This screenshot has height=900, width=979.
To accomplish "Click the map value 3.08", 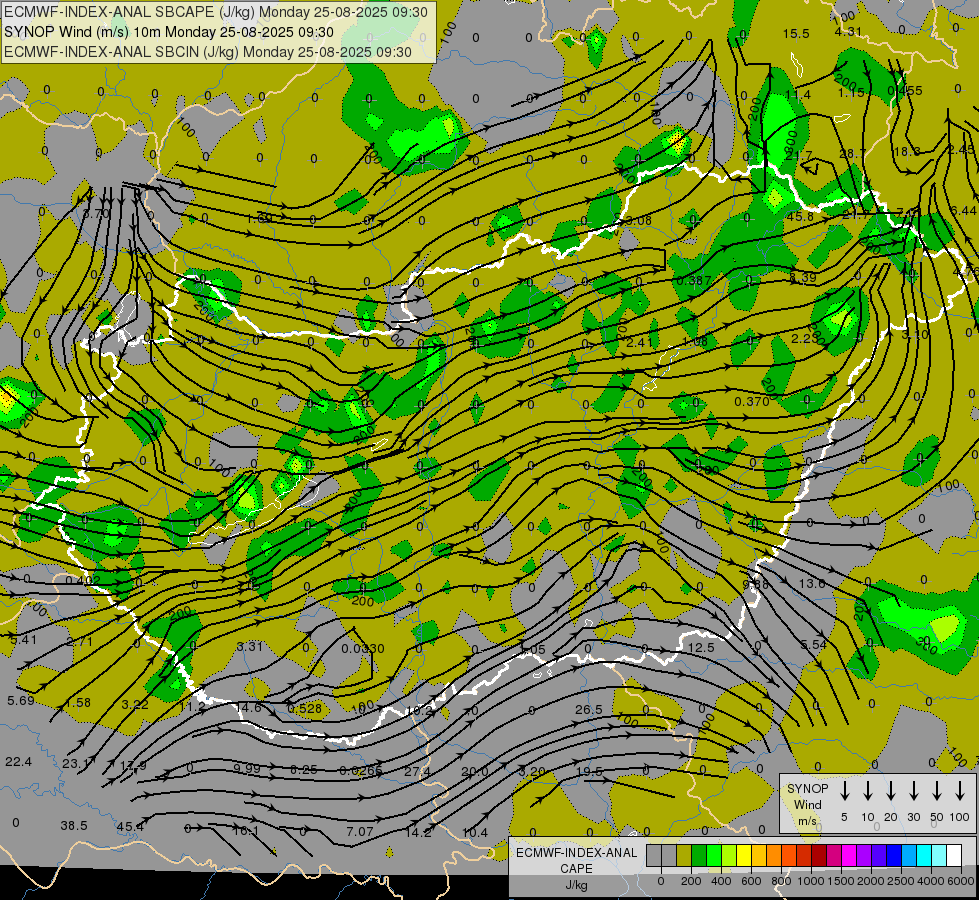I will (x=639, y=220).
